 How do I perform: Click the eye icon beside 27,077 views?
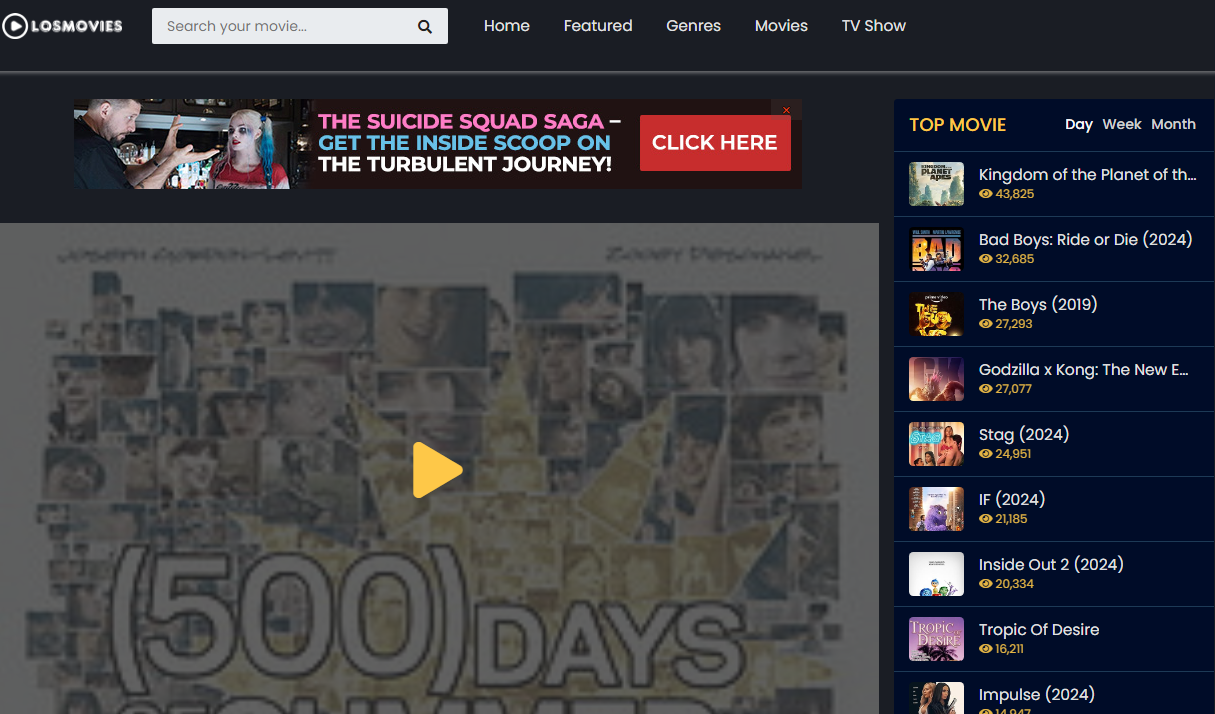986,389
